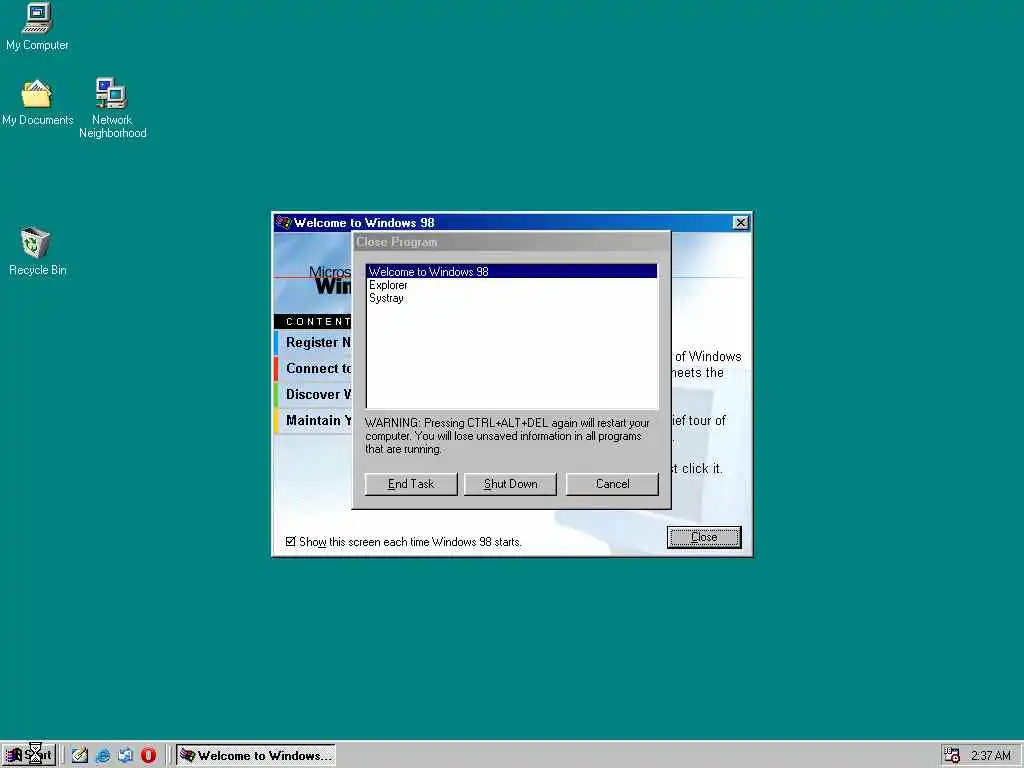The width and height of the screenshot is (1024, 768).
Task: Launch Internet Explorer from quick launch
Action: click(103, 756)
